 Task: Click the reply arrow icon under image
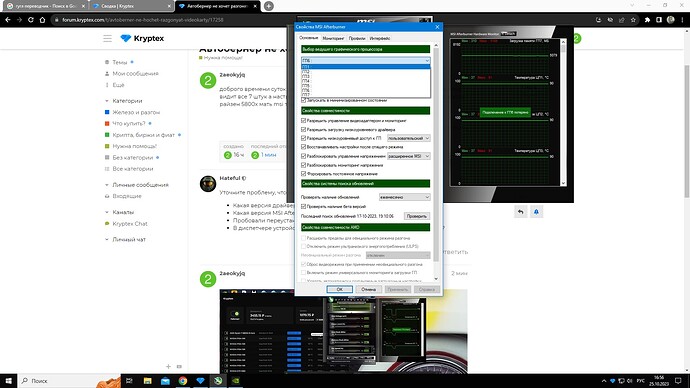521,212
